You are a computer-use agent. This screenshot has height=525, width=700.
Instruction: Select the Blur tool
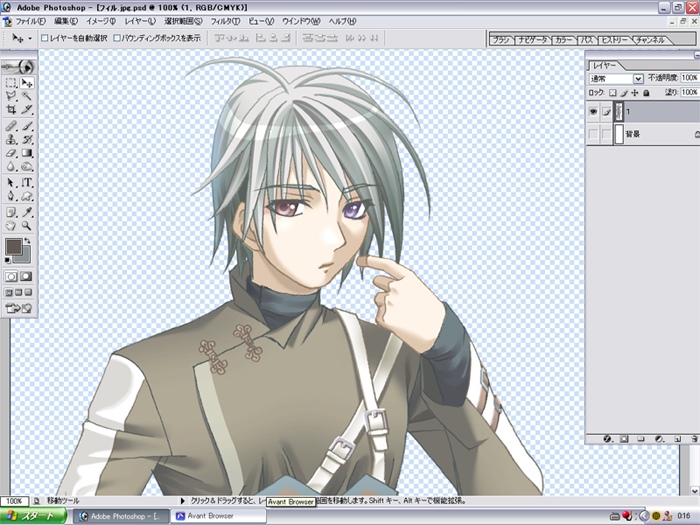click(x=11, y=167)
